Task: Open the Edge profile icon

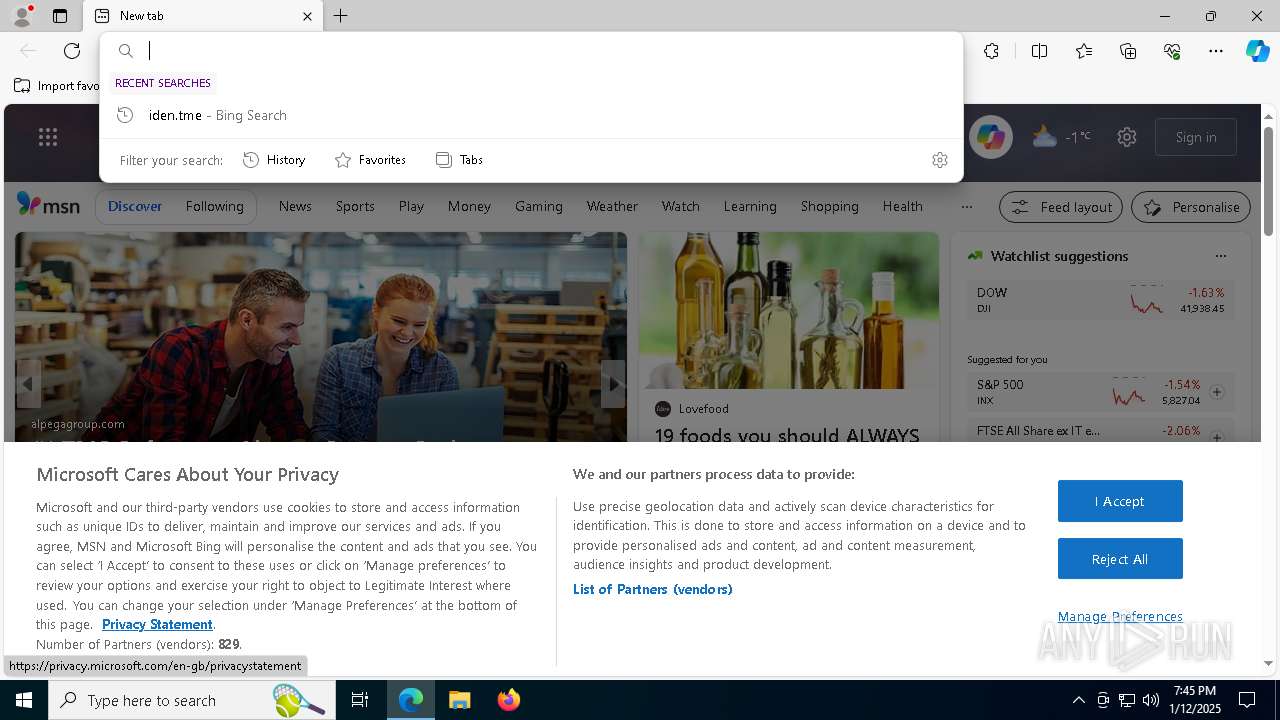Action: pyautogui.click(x=21, y=16)
